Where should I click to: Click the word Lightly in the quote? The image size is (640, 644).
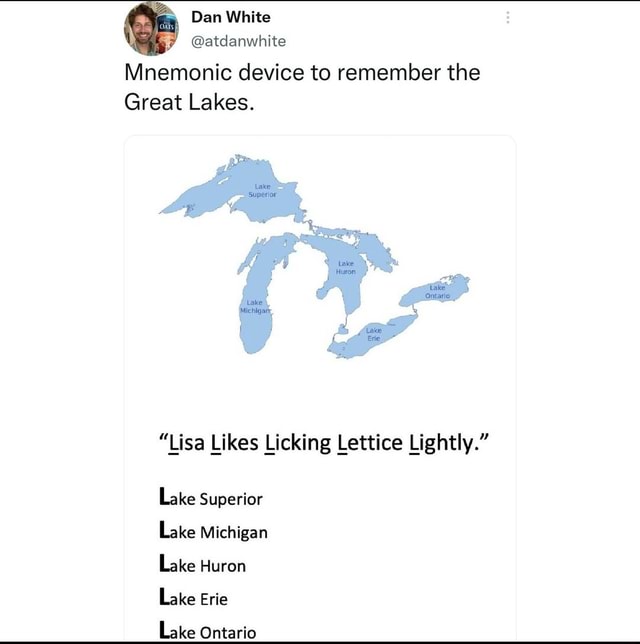point(446,444)
